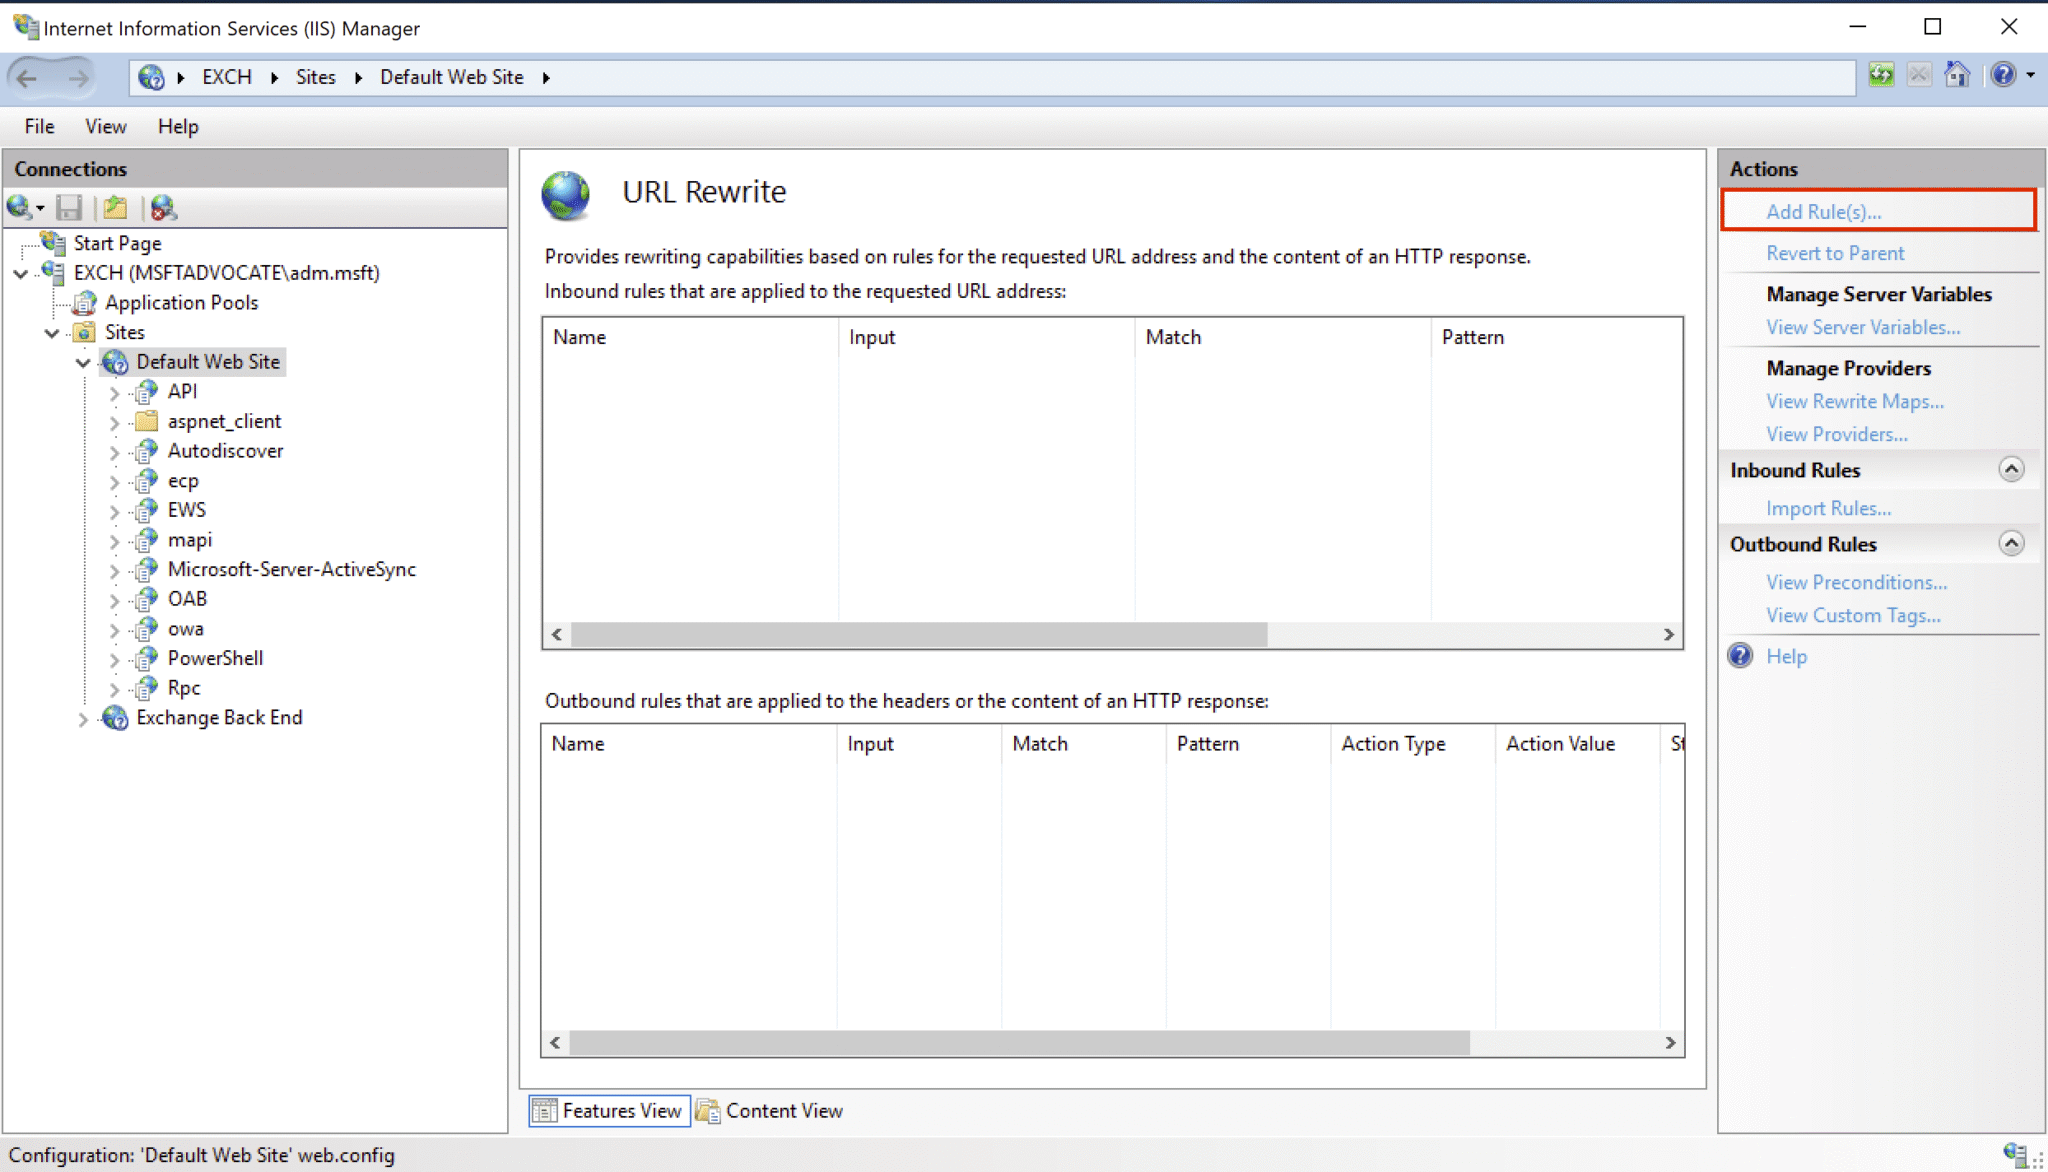This screenshot has width=2048, height=1172.
Task: Expand the Exchange Back End site
Action: coord(84,718)
